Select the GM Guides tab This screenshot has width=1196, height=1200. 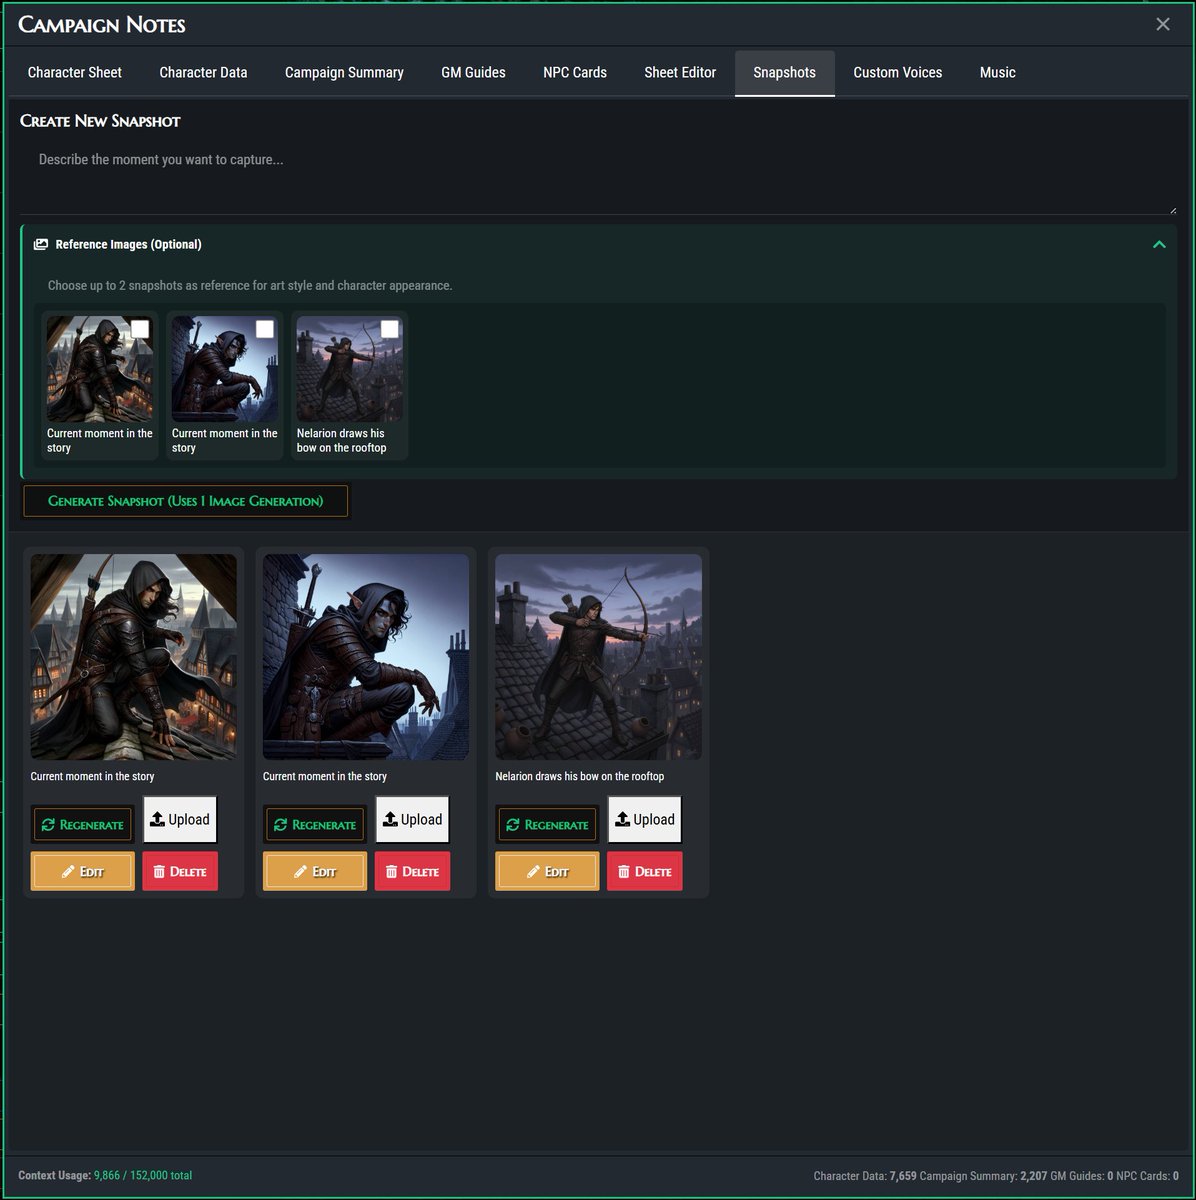tap(473, 72)
